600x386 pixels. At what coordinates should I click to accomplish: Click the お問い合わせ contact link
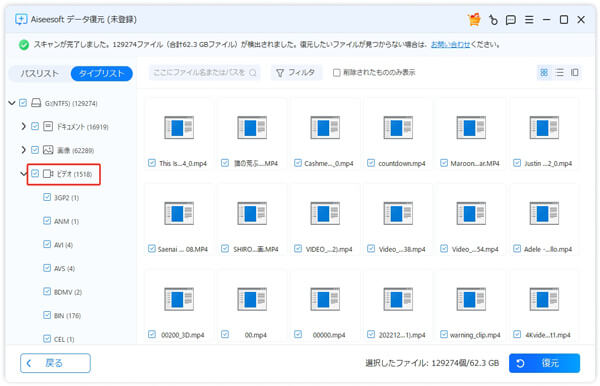click(450, 45)
